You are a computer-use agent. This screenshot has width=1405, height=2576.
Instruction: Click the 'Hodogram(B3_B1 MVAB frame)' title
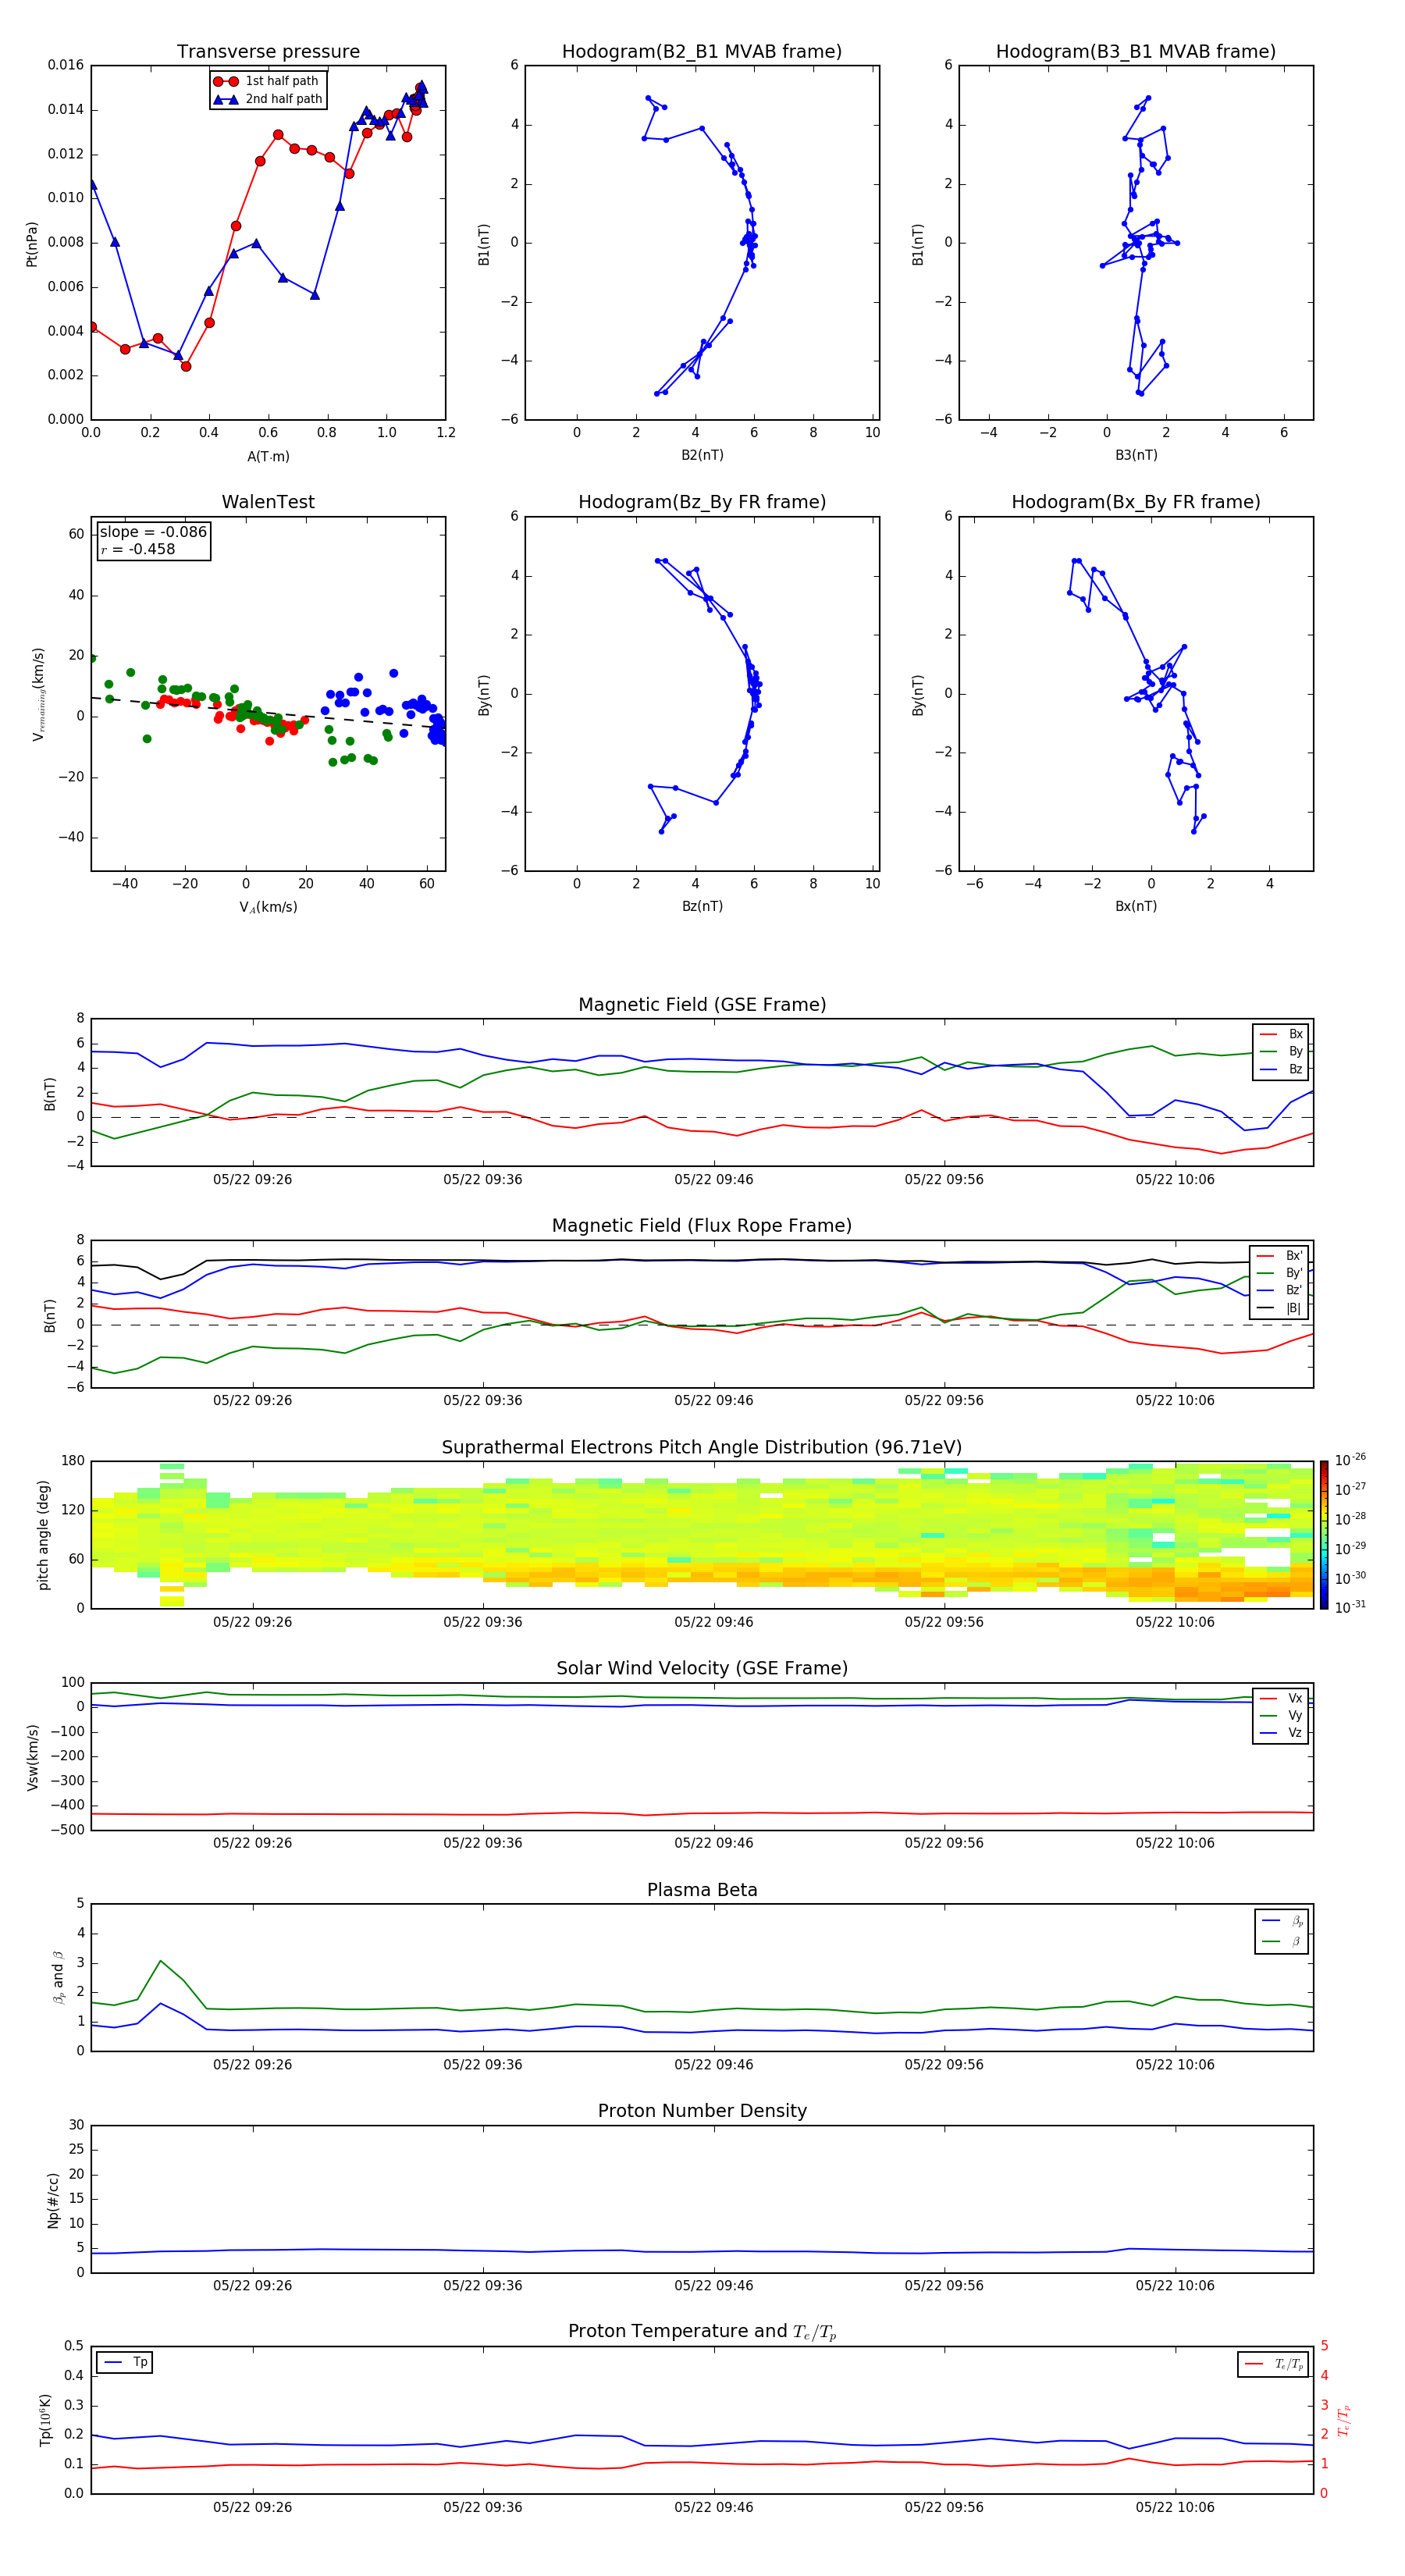pos(1136,51)
